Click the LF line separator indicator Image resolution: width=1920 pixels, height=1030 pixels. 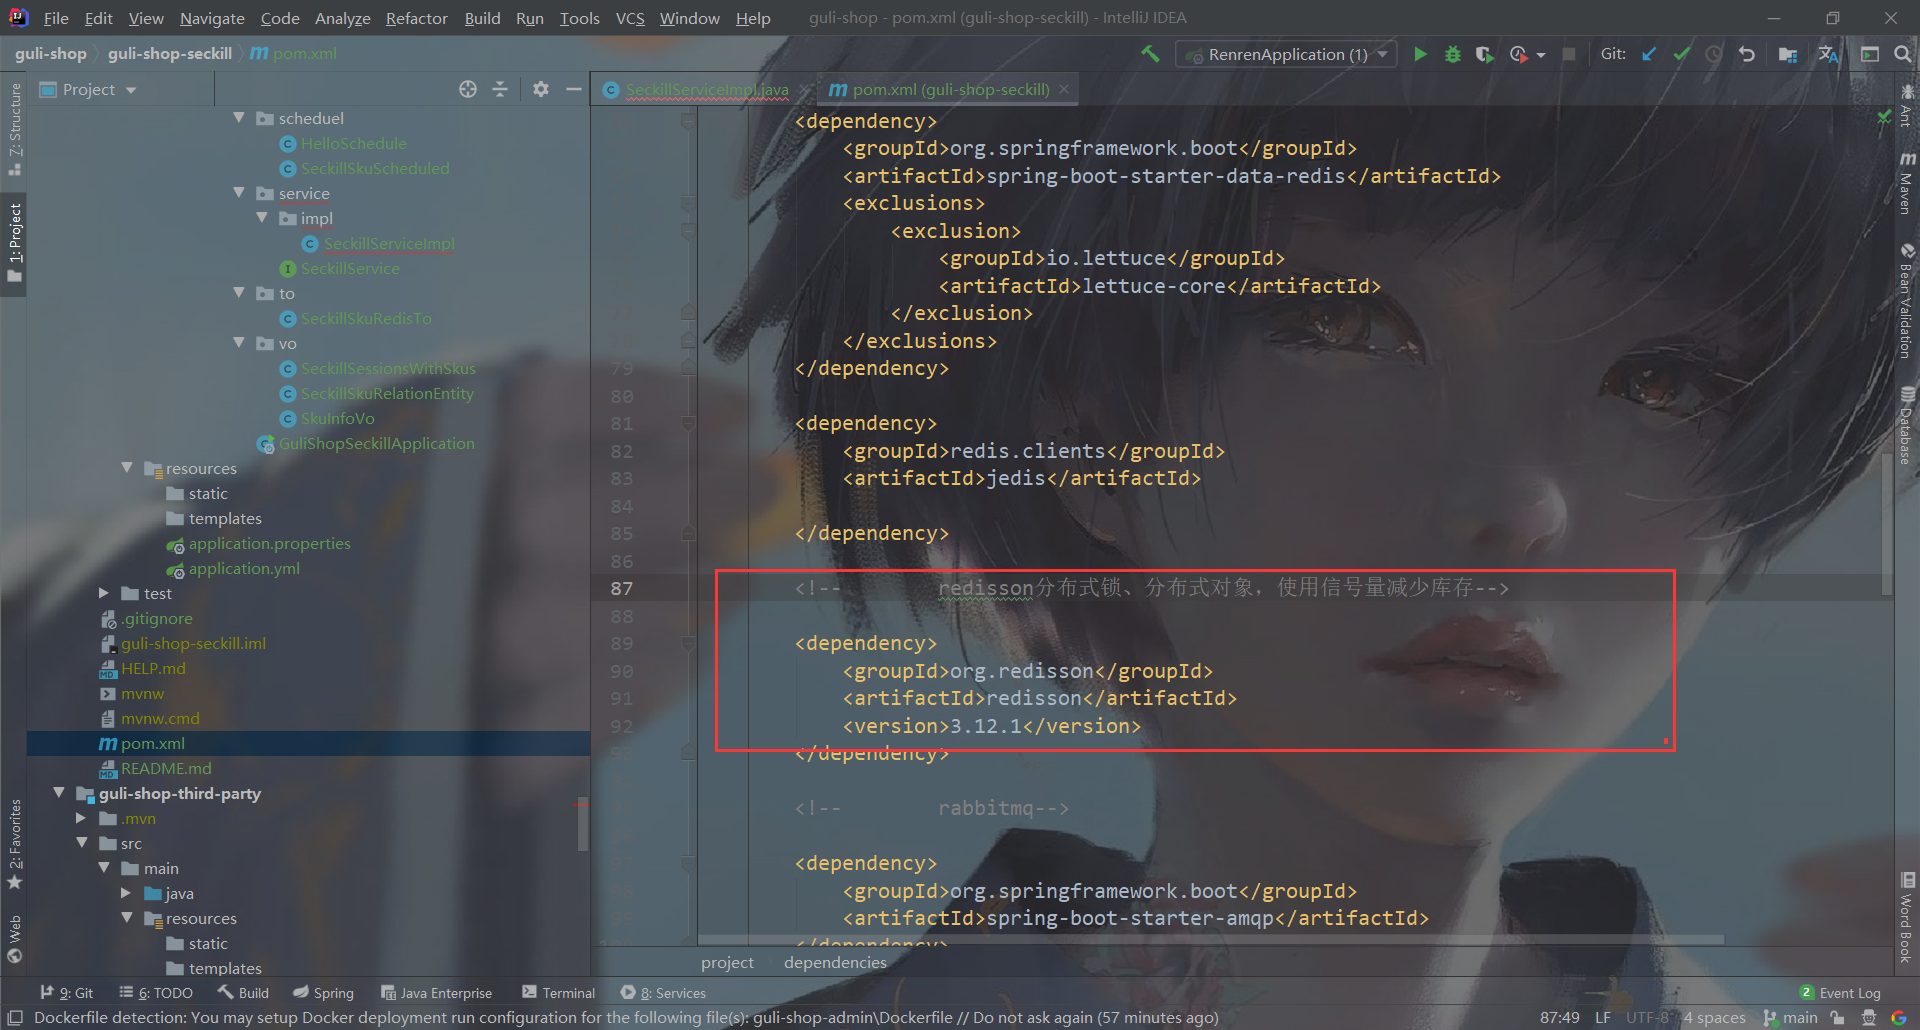tap(1603, 1018)
